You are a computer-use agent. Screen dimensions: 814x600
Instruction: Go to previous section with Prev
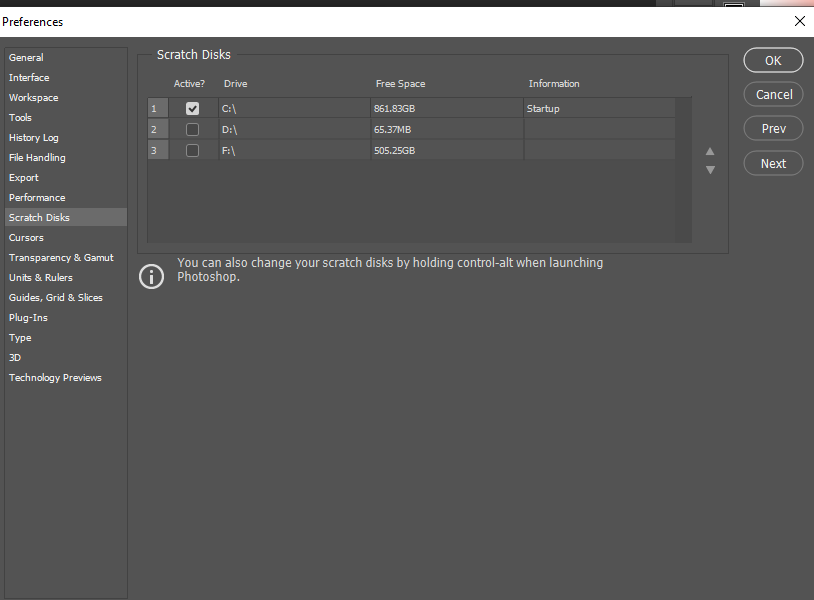point(773,129)
